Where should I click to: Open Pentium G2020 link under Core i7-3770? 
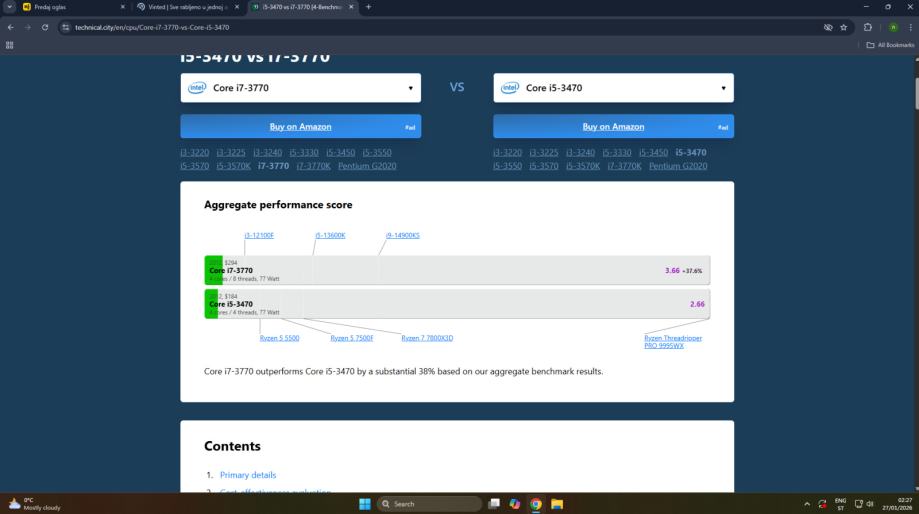click(x=367, y=166)
